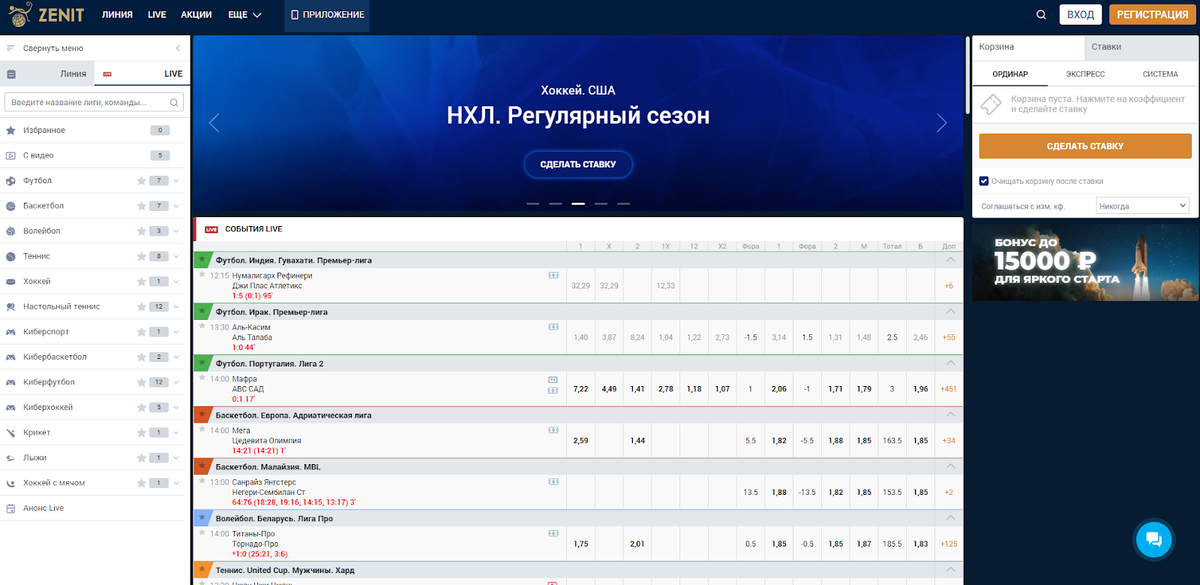1200x585 pixels.
Task: Open ЛИНИЯ in top navigation
Action: pos(117,15)
